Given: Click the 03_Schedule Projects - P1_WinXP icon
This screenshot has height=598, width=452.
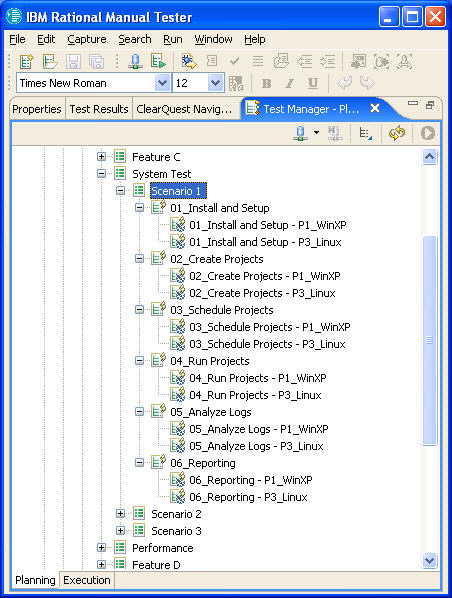Looking at the screenshot, I should (x=178, y=326).
